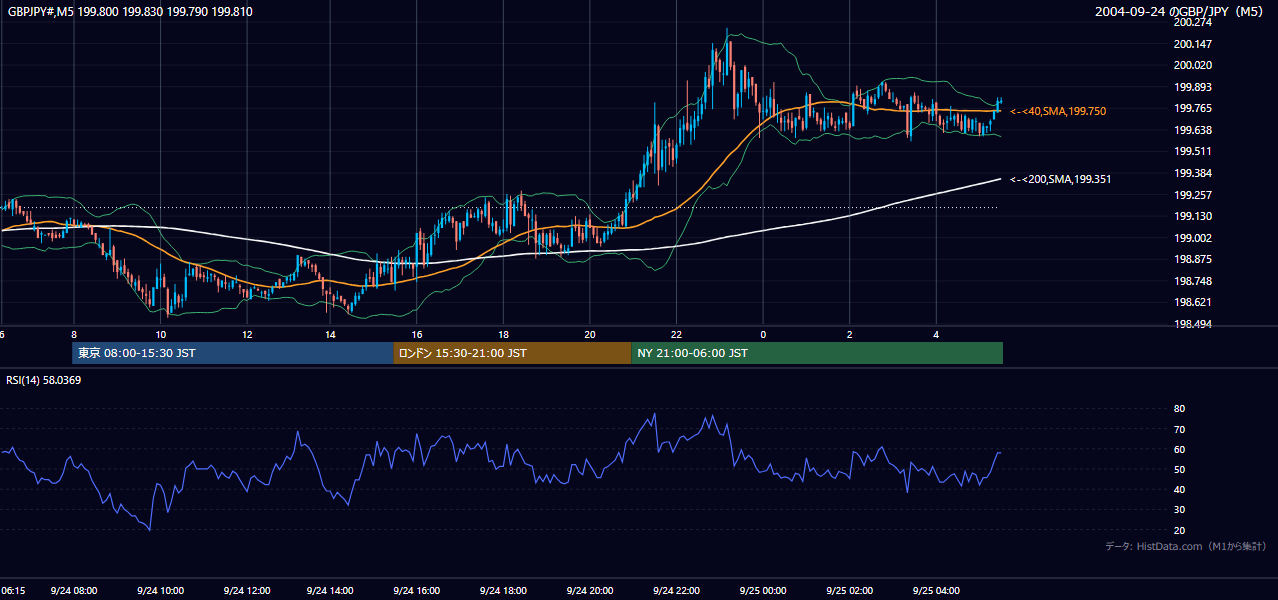
Task: Click the 200 SMA label 199.351
Action: (x=1061, y=179)
